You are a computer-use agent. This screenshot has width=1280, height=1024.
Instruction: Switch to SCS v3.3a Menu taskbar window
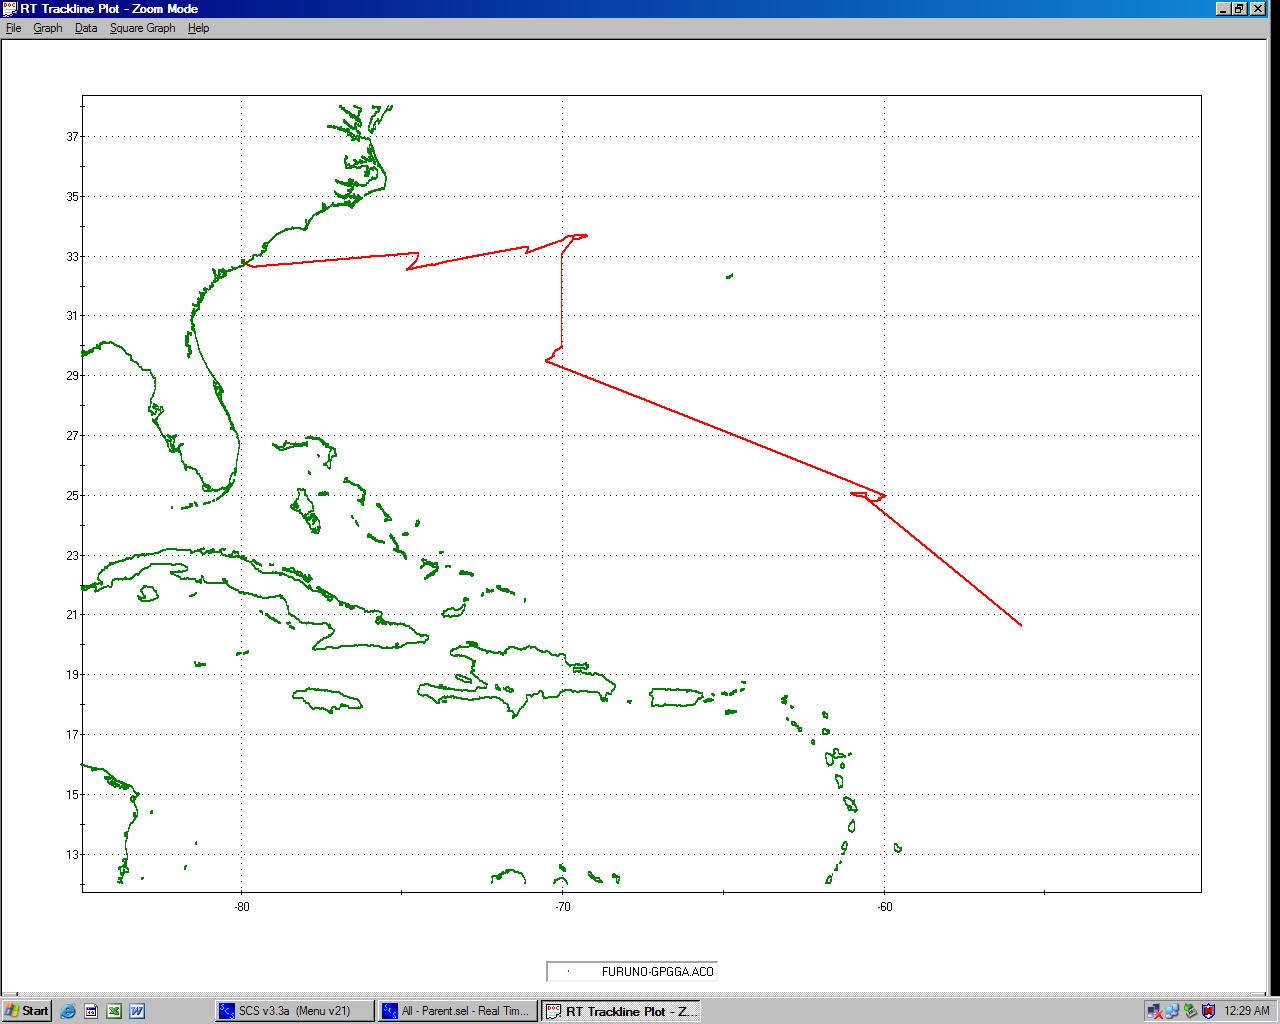[x=295, y=1011]
